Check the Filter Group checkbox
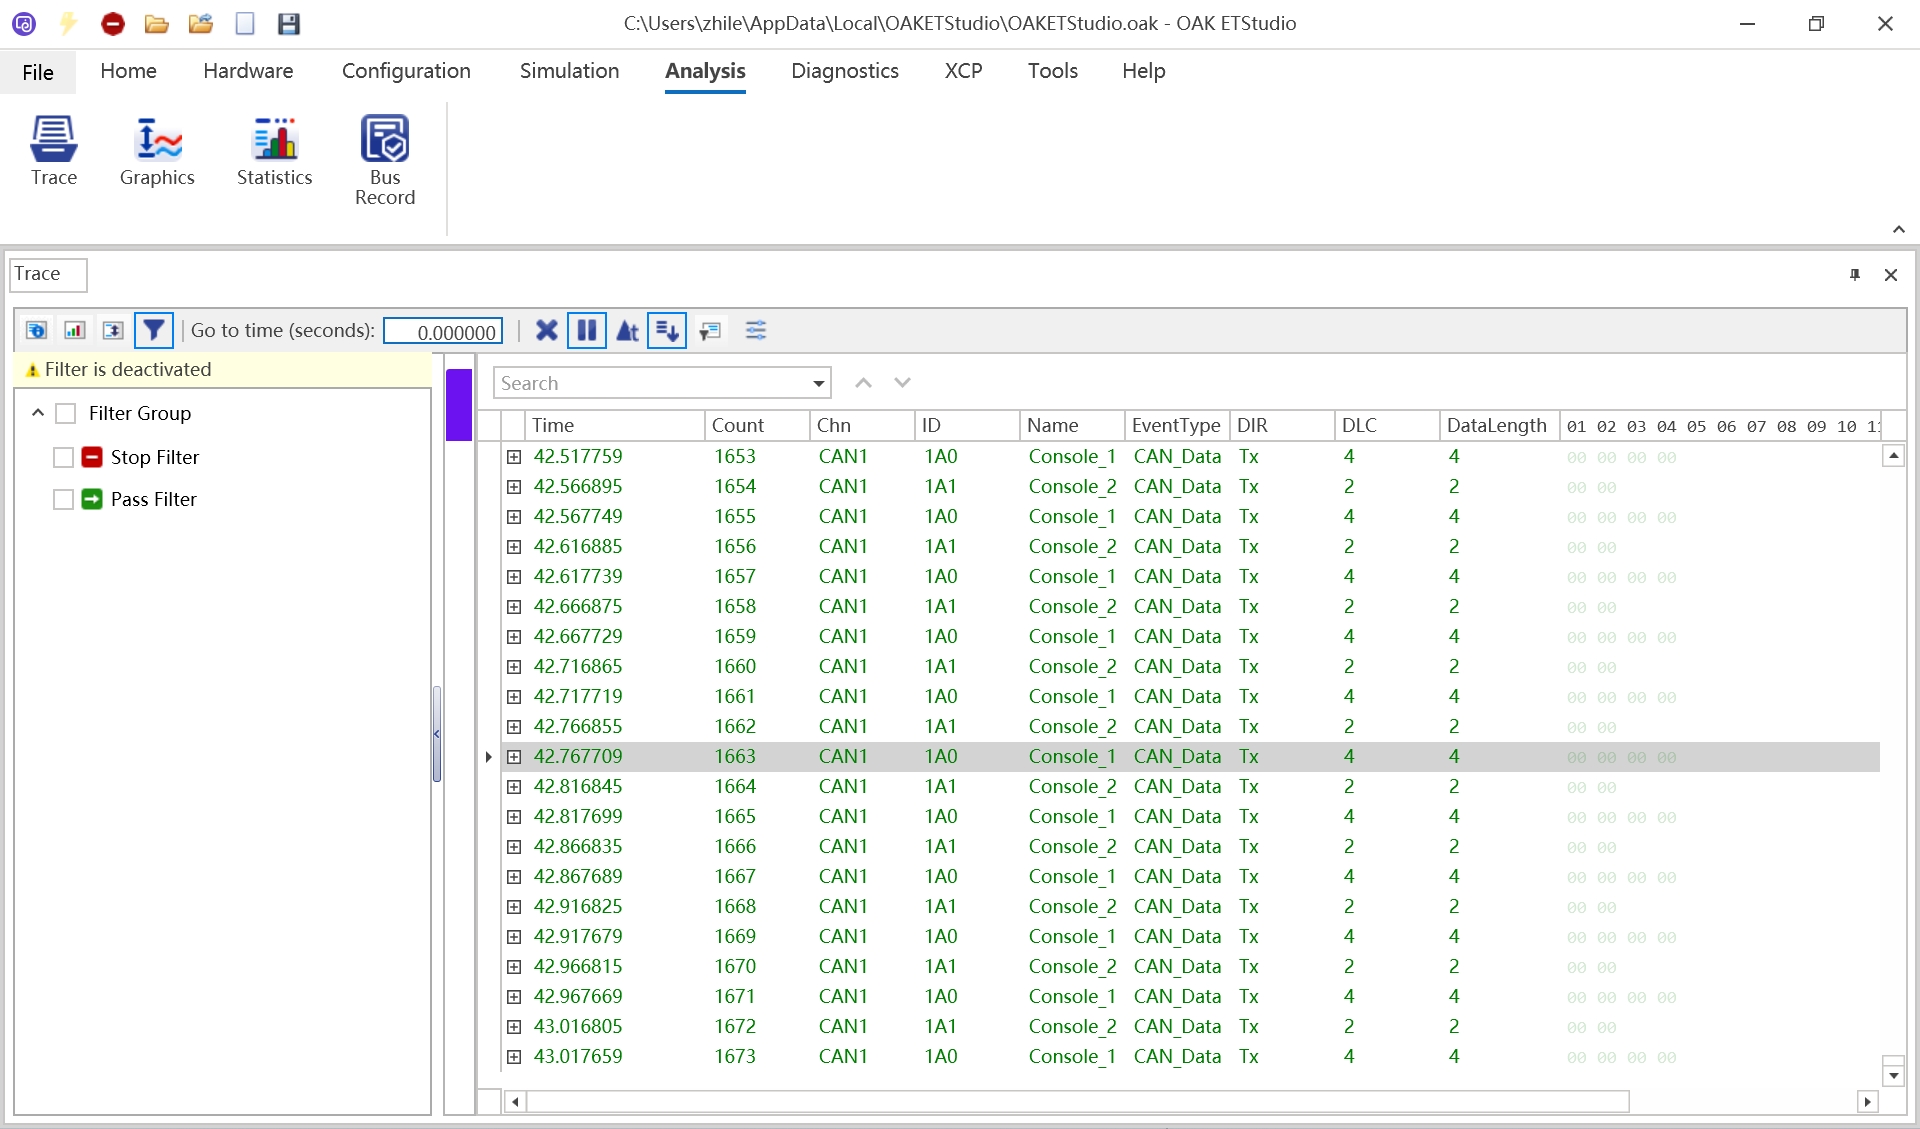Screen dimensions: 1920x1129 (66, 413)
